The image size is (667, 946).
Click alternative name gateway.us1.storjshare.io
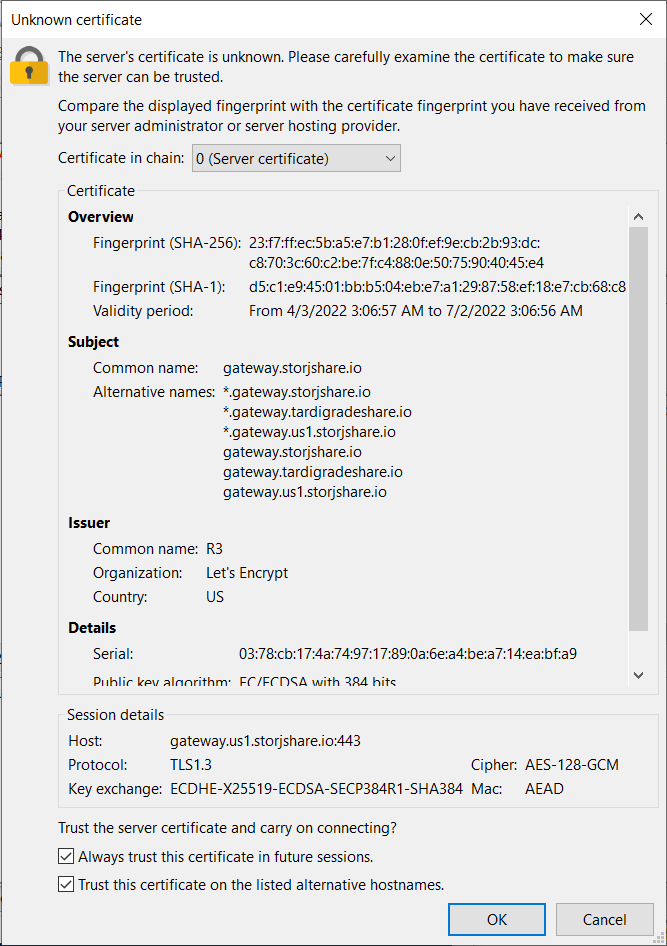[305, 492]
